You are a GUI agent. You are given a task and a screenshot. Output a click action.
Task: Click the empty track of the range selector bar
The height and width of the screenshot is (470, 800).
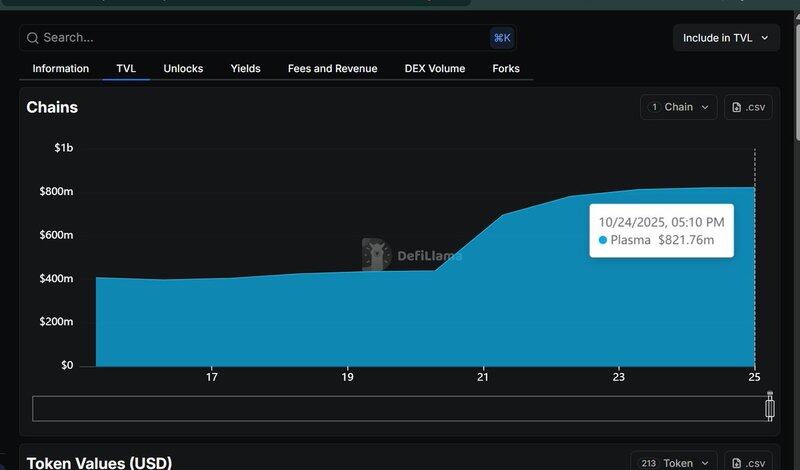[x=400, y=408]
